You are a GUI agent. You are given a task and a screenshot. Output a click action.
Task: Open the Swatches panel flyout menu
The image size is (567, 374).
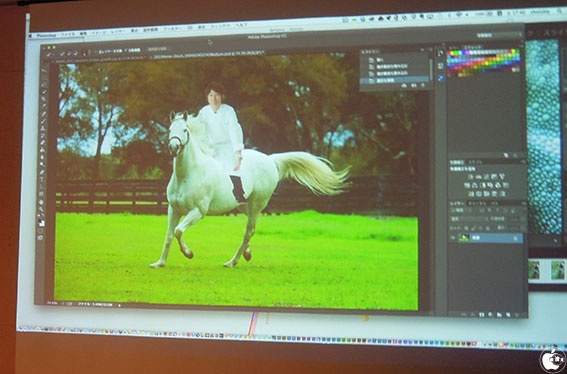pos(521,46)
